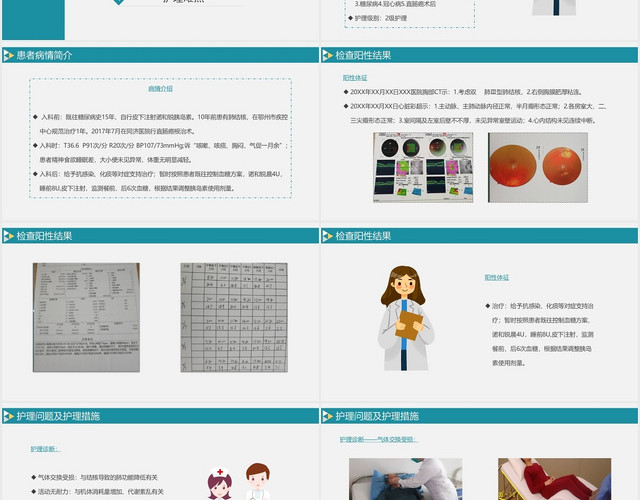This screenshot has height=500, width=640.
Task: Click the bullet 气体交换受损：与结核导致的肺功能降低有关
Action: tap(94, 477)
